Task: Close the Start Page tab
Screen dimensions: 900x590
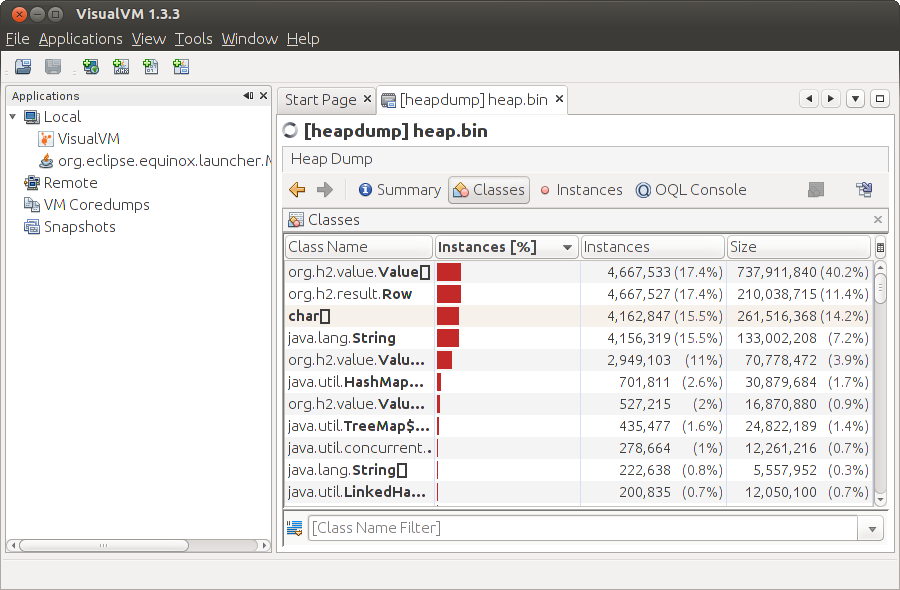Action: (367, 99)
